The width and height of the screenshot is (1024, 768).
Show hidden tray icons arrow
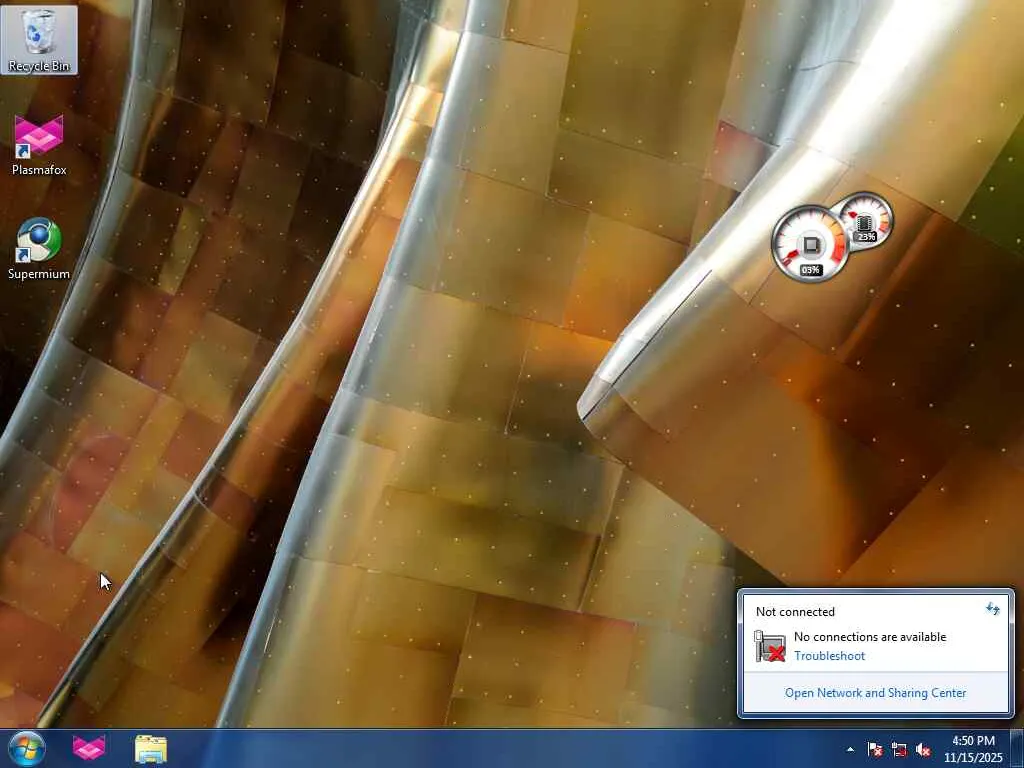(850, 750)
